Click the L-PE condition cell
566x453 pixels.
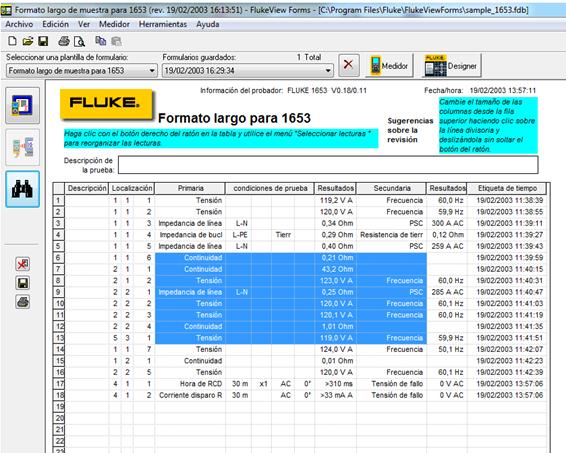tap(239, 235)
